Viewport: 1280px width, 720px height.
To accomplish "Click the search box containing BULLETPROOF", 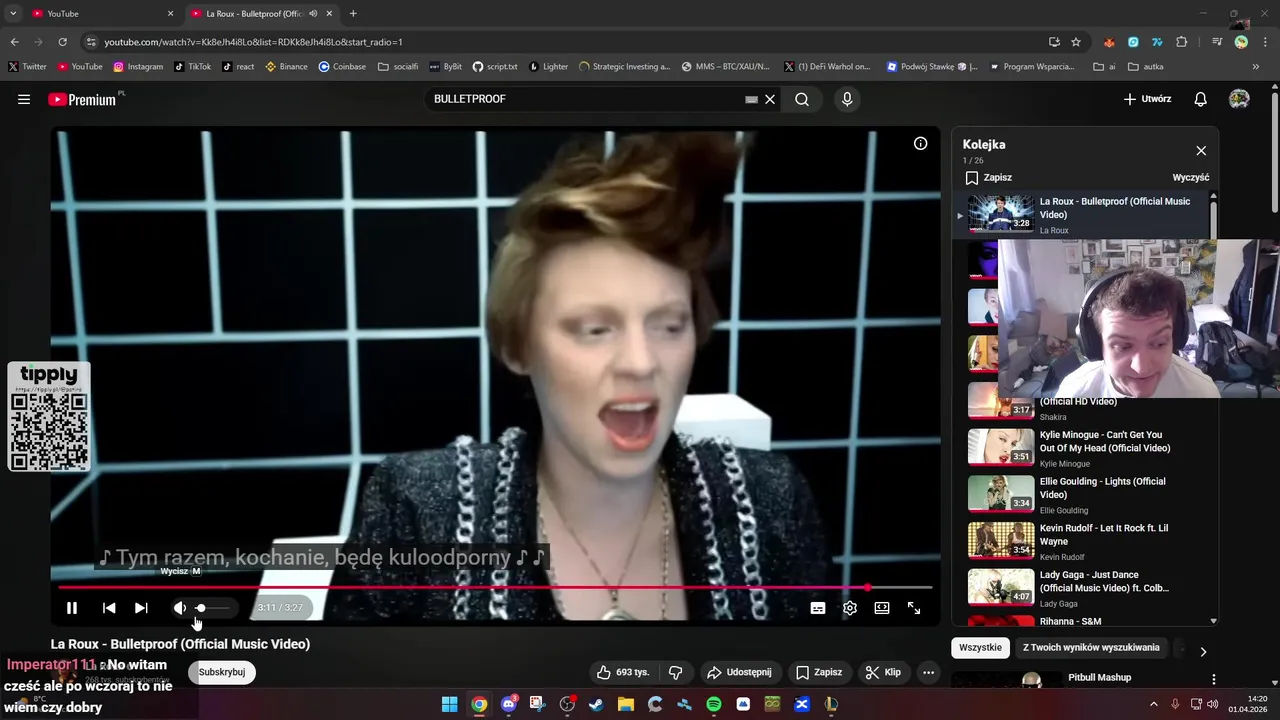I will pos(585,99).
